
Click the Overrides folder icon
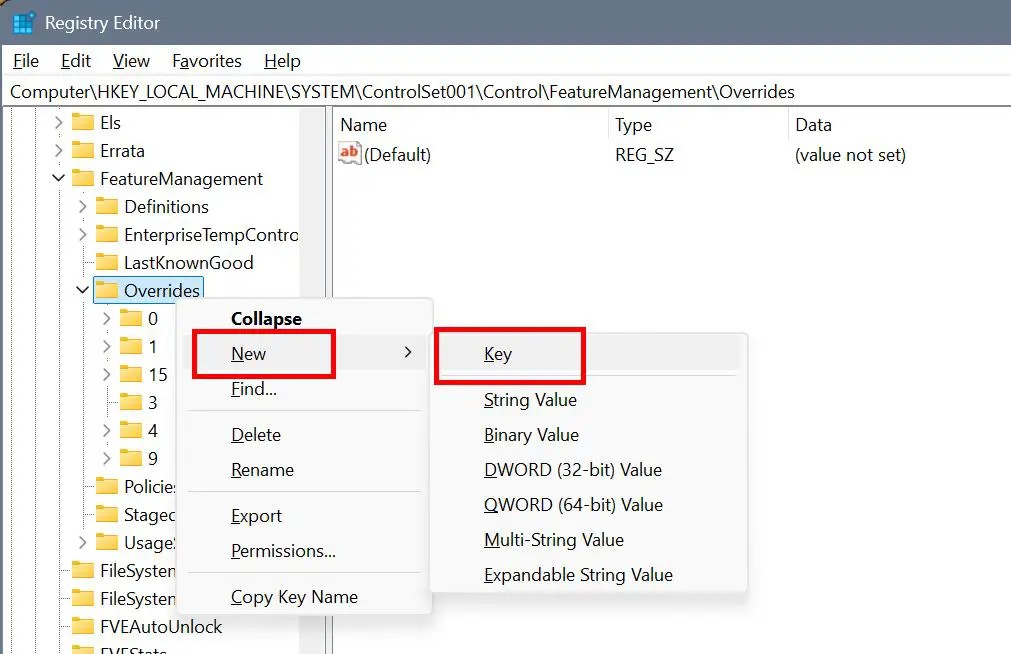point(107,290)
